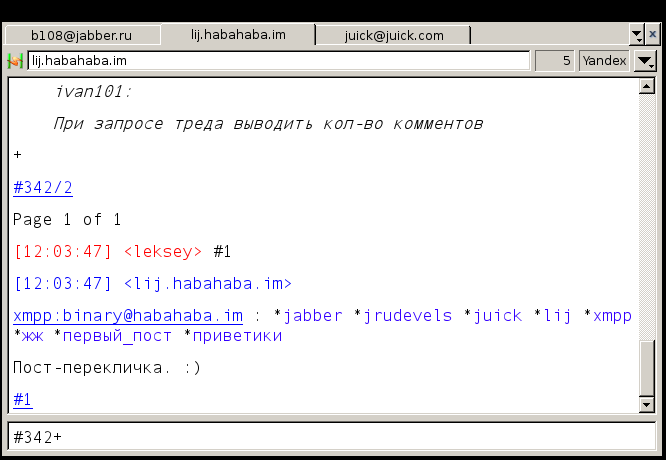Close the current chat tab
The image size is (666, 460).
(x=652, y=34)
